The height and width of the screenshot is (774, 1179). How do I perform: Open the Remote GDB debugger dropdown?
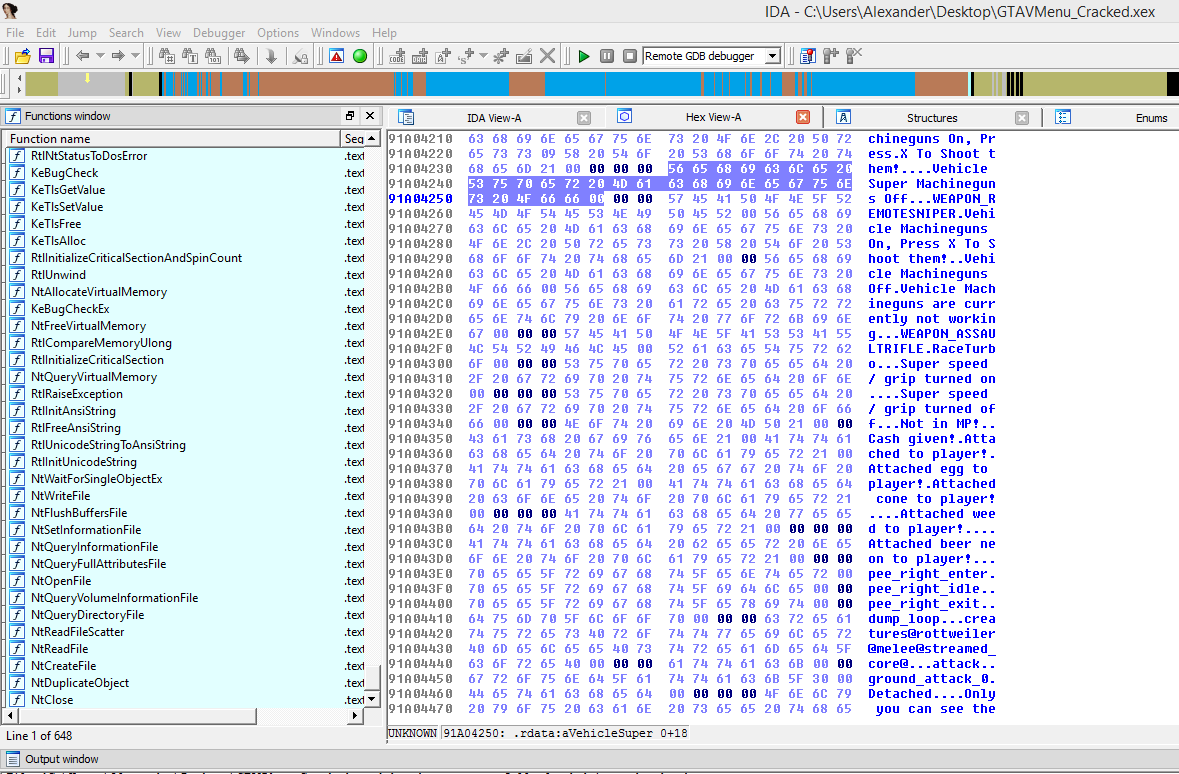[772, 56]
